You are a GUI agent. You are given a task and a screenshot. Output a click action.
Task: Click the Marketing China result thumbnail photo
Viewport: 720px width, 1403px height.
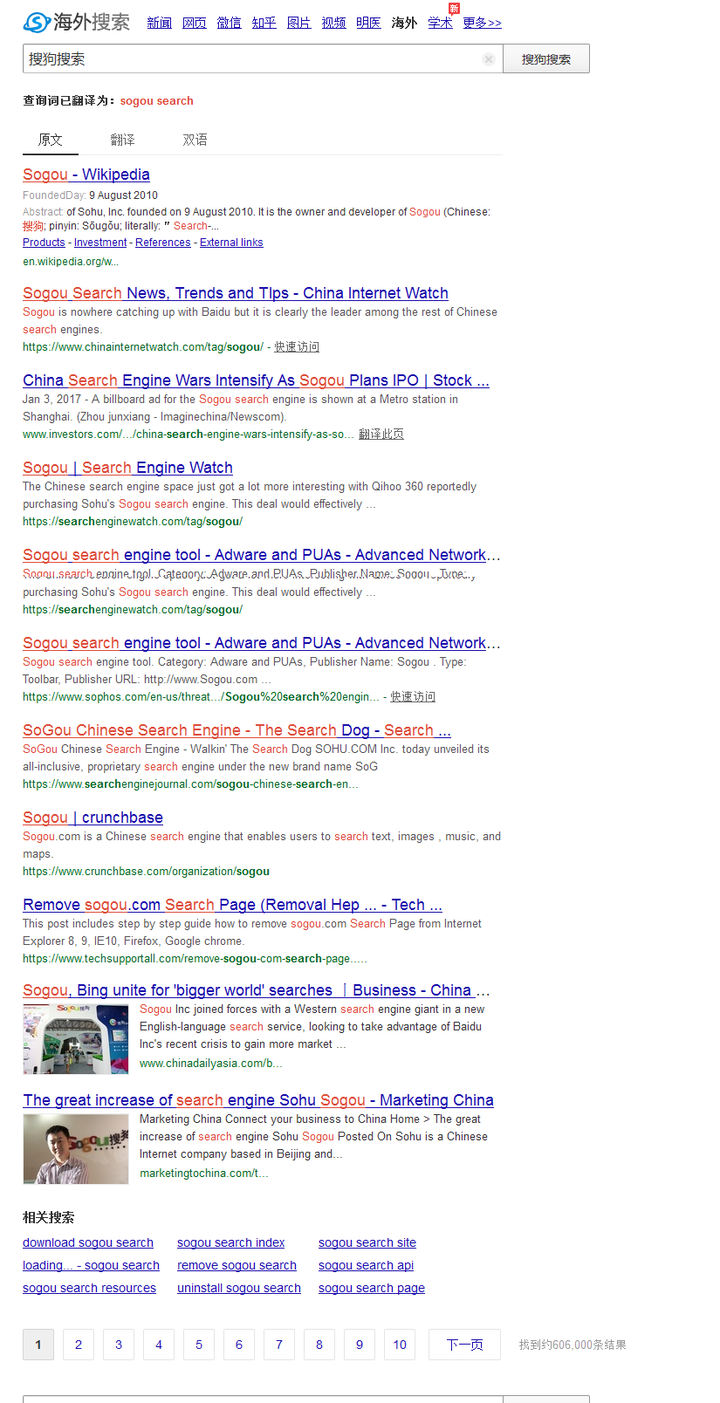pos(76,1149)
